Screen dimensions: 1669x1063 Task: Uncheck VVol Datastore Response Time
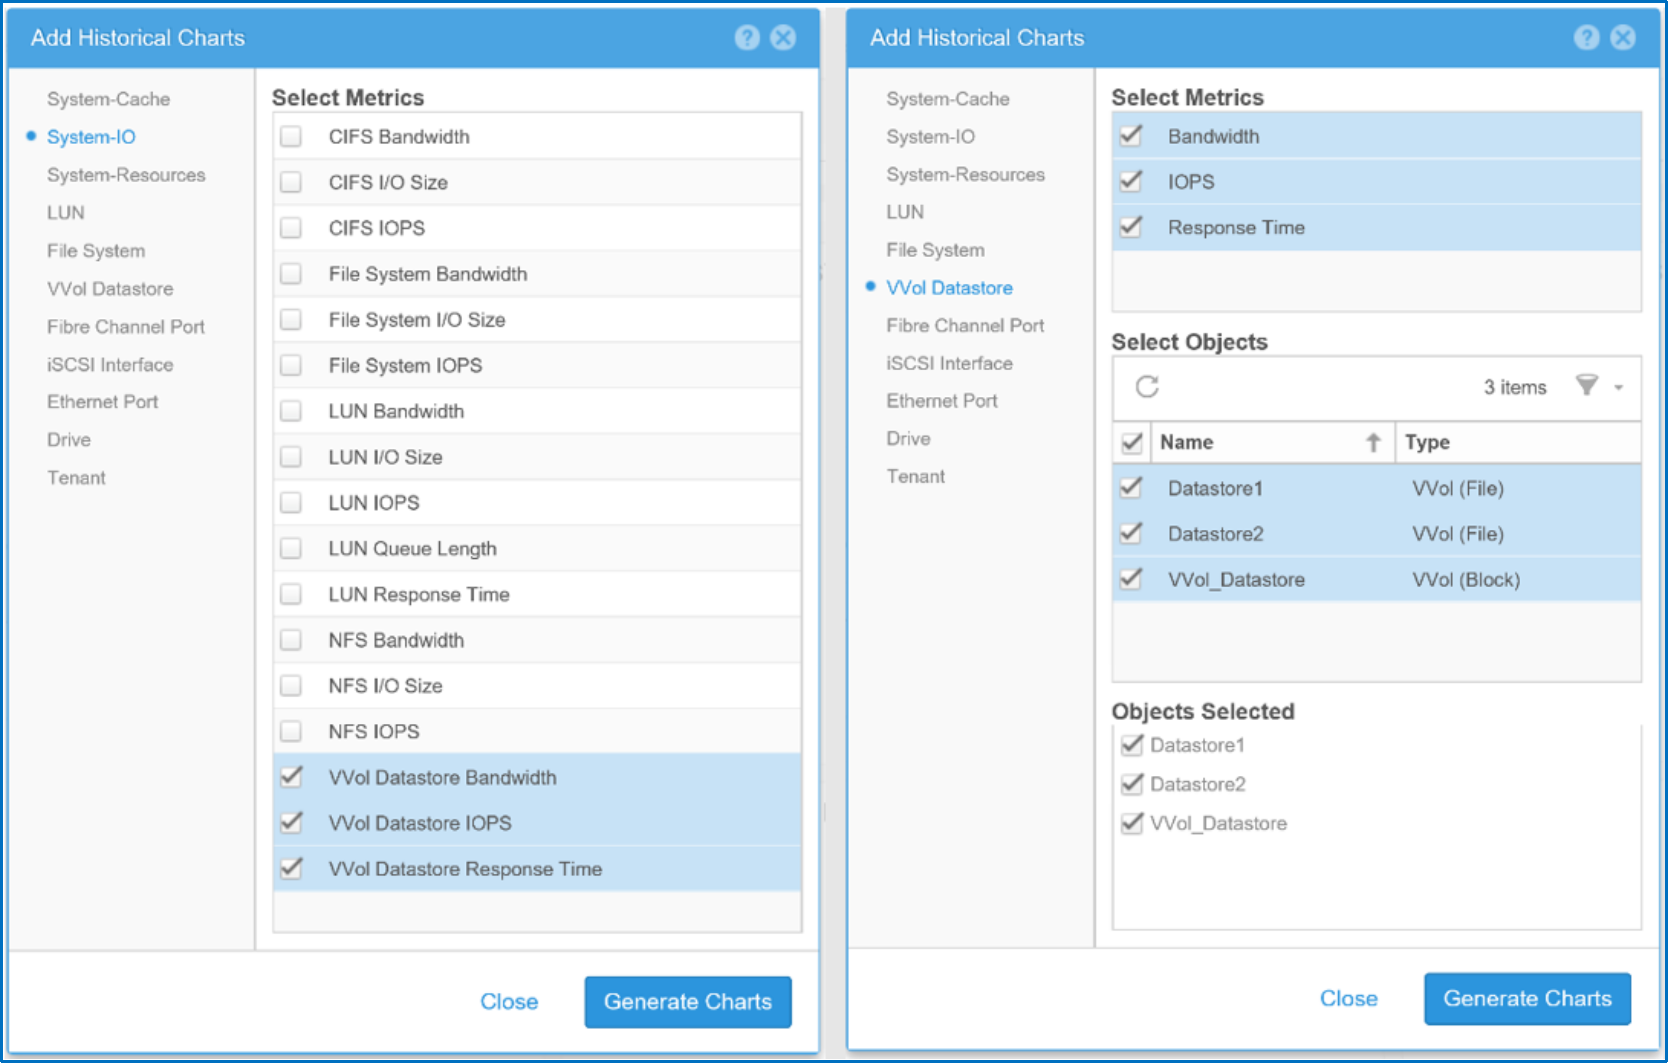291,869
